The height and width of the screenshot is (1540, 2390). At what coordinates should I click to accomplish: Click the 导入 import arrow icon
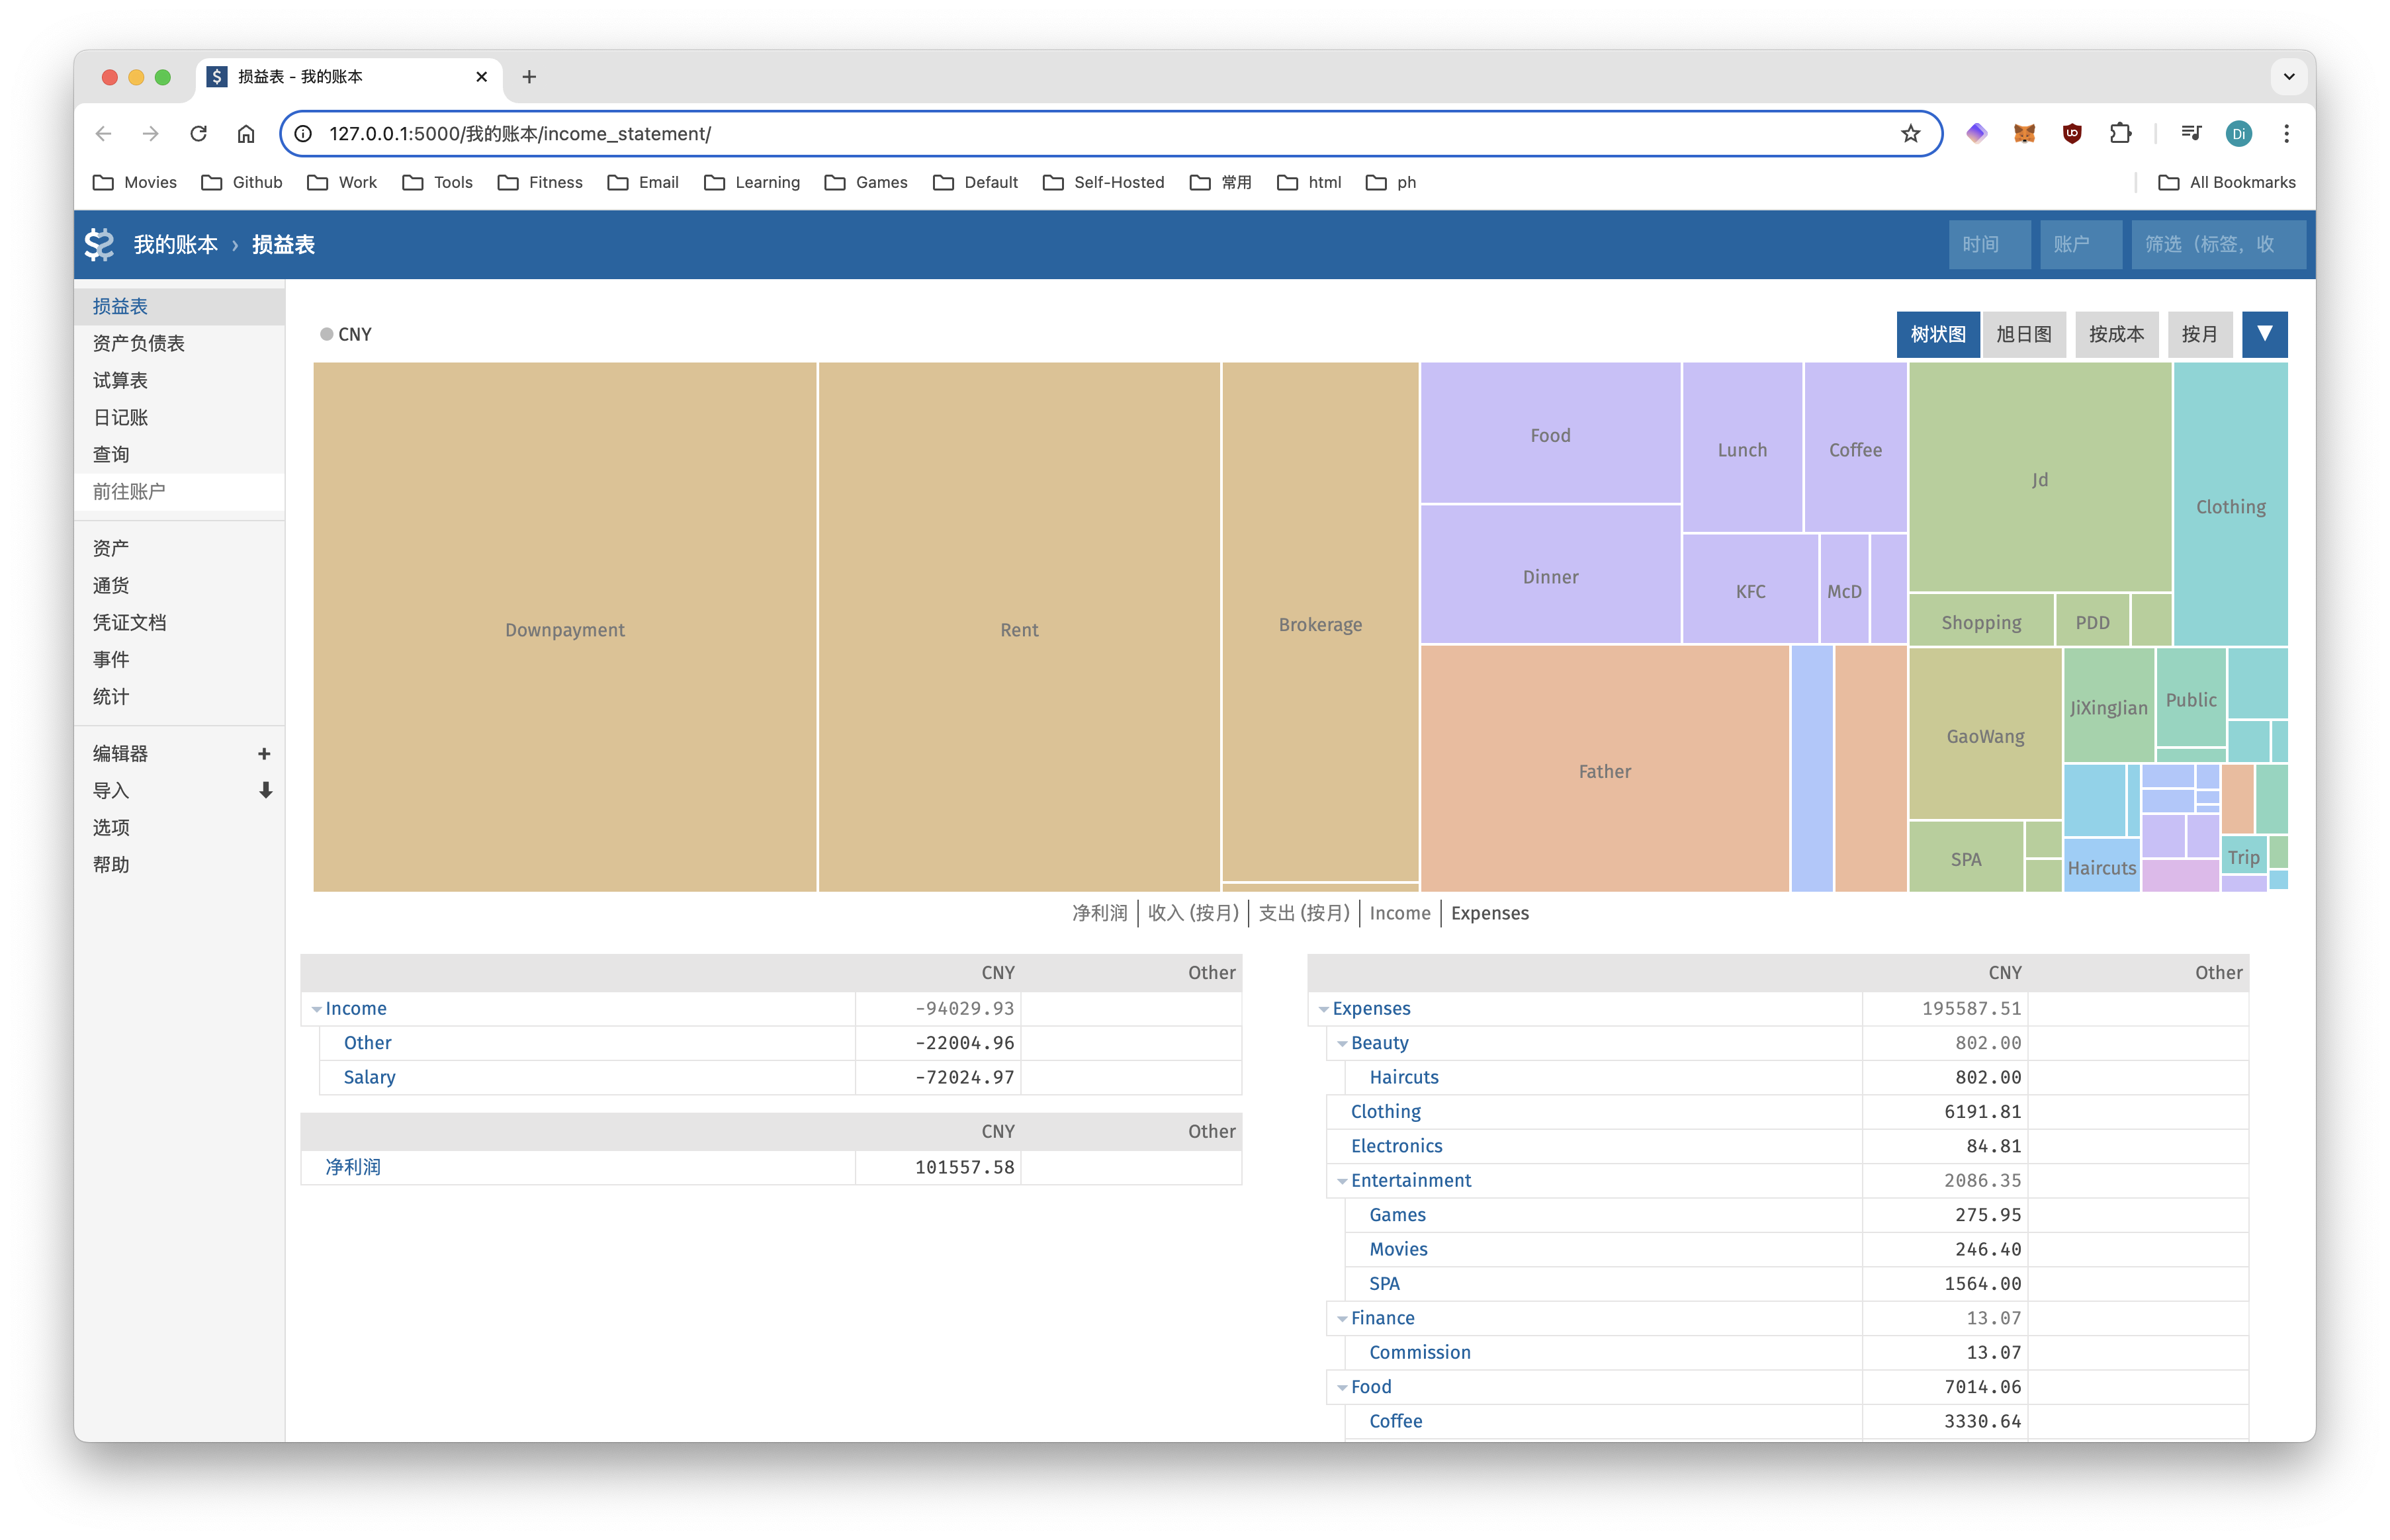click(265, 791)
